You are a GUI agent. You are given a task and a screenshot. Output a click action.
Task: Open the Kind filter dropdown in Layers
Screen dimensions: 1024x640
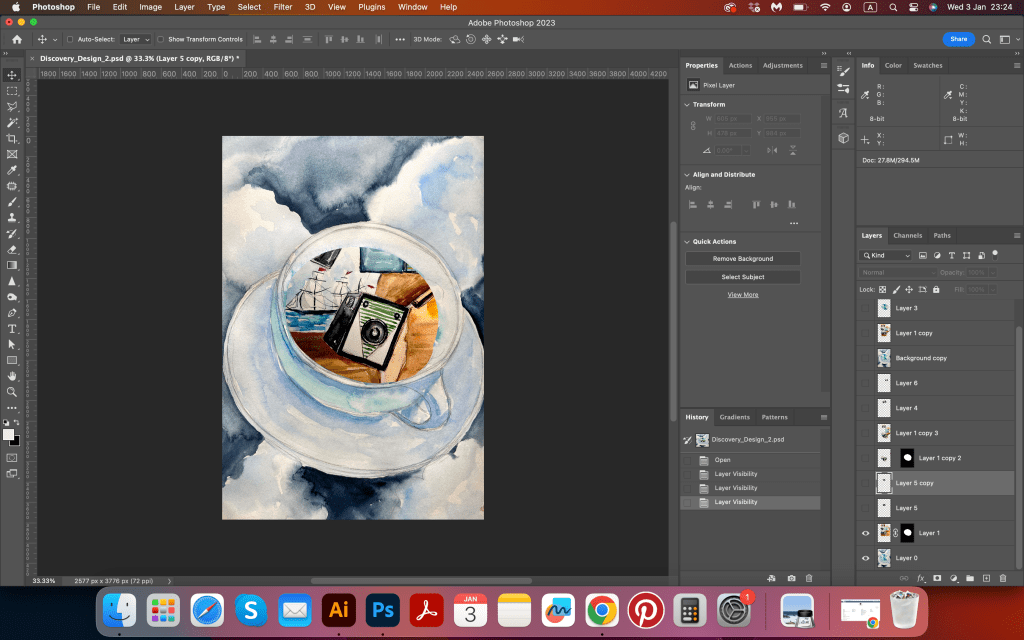click(886, 256)
